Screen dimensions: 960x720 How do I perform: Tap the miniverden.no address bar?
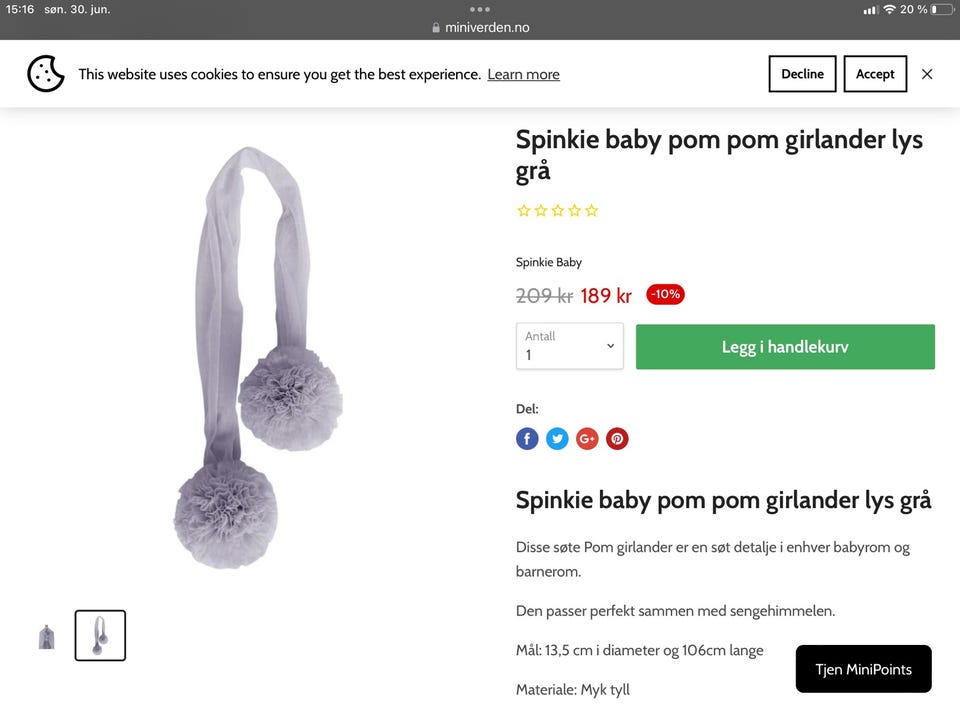tap(480, 28)
